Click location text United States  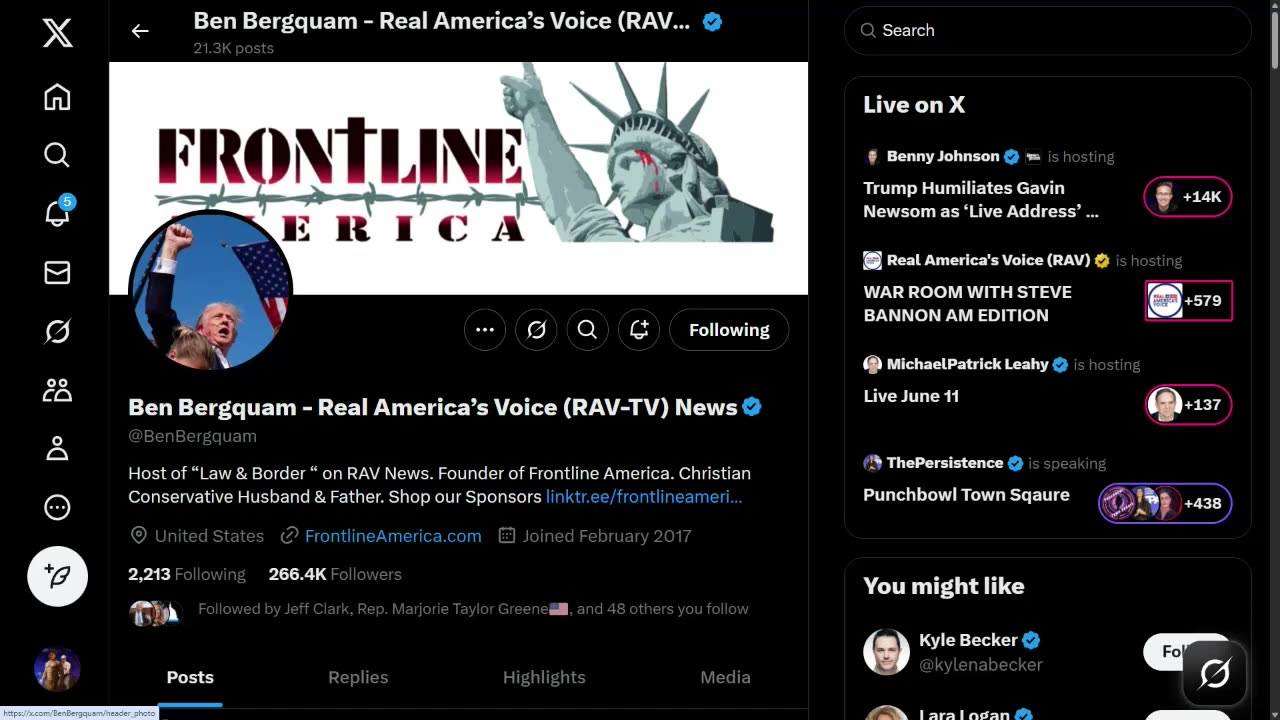pos(209,536)
